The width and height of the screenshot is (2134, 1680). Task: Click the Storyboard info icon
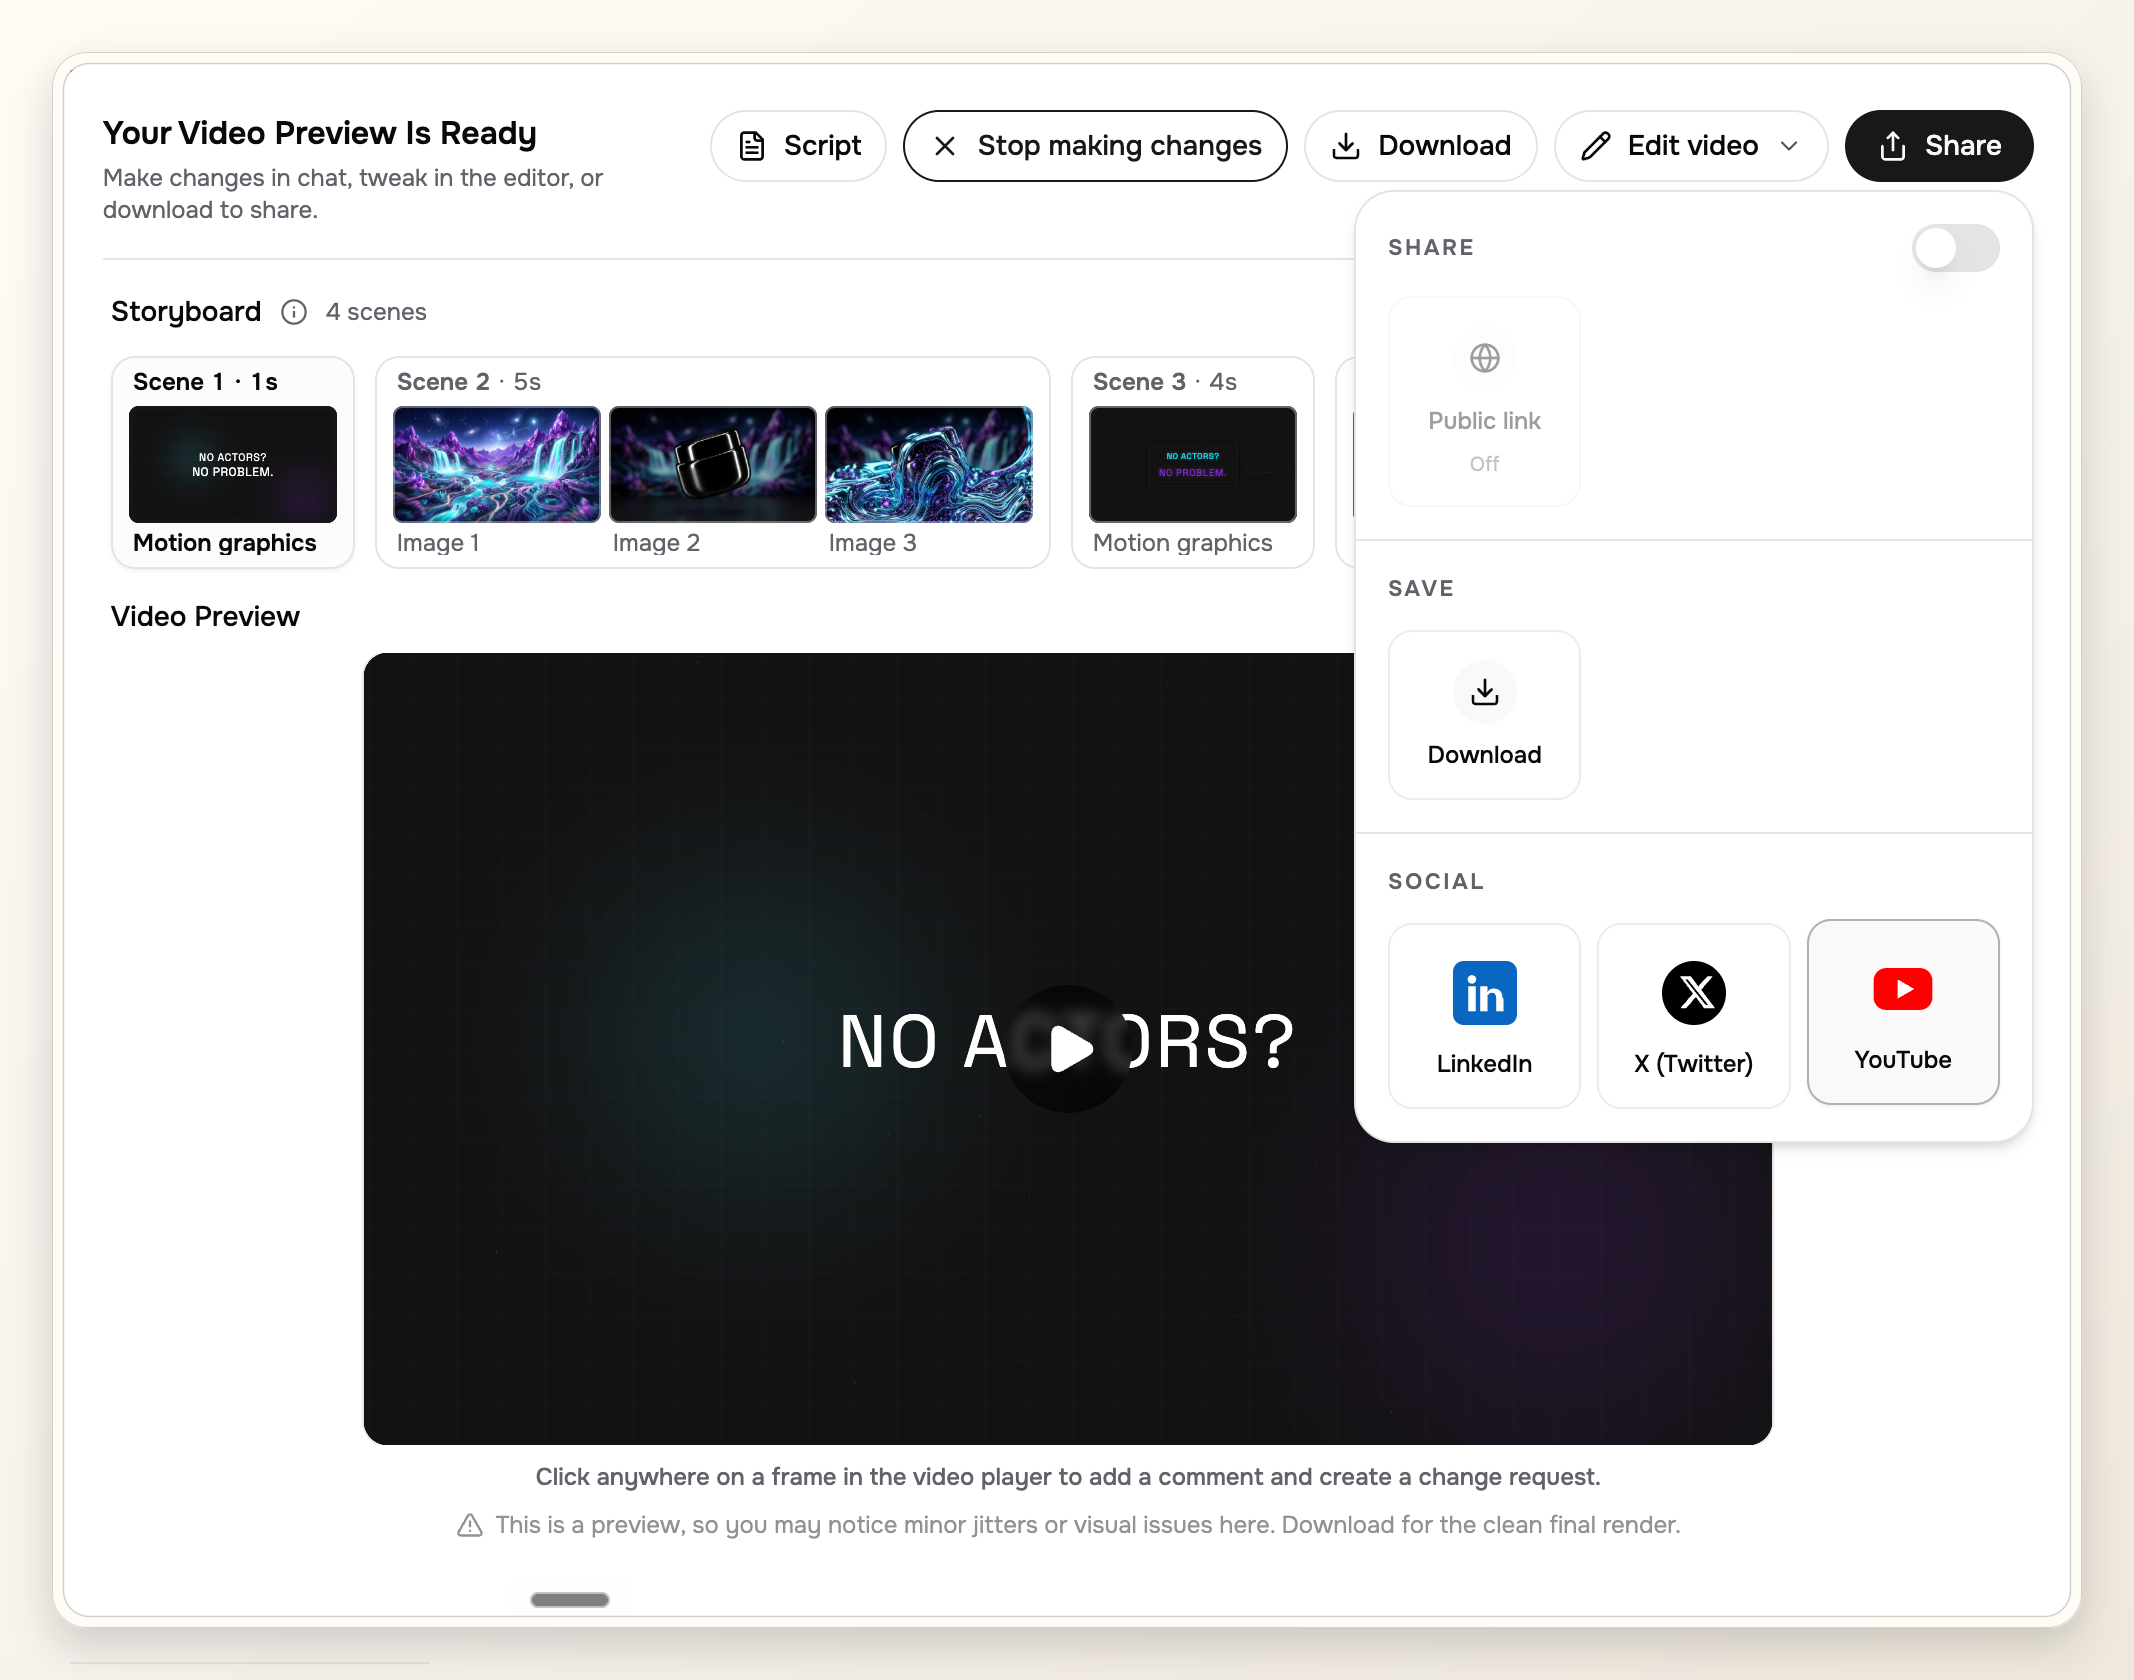[x=294, y=312]
